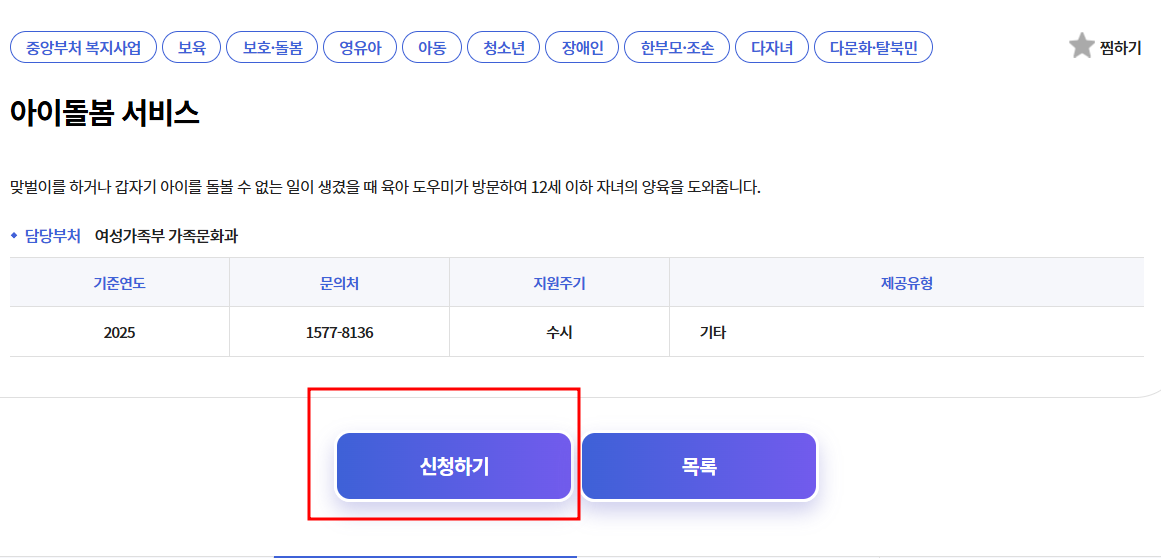Click the 문의처 column header

point(339,283)
